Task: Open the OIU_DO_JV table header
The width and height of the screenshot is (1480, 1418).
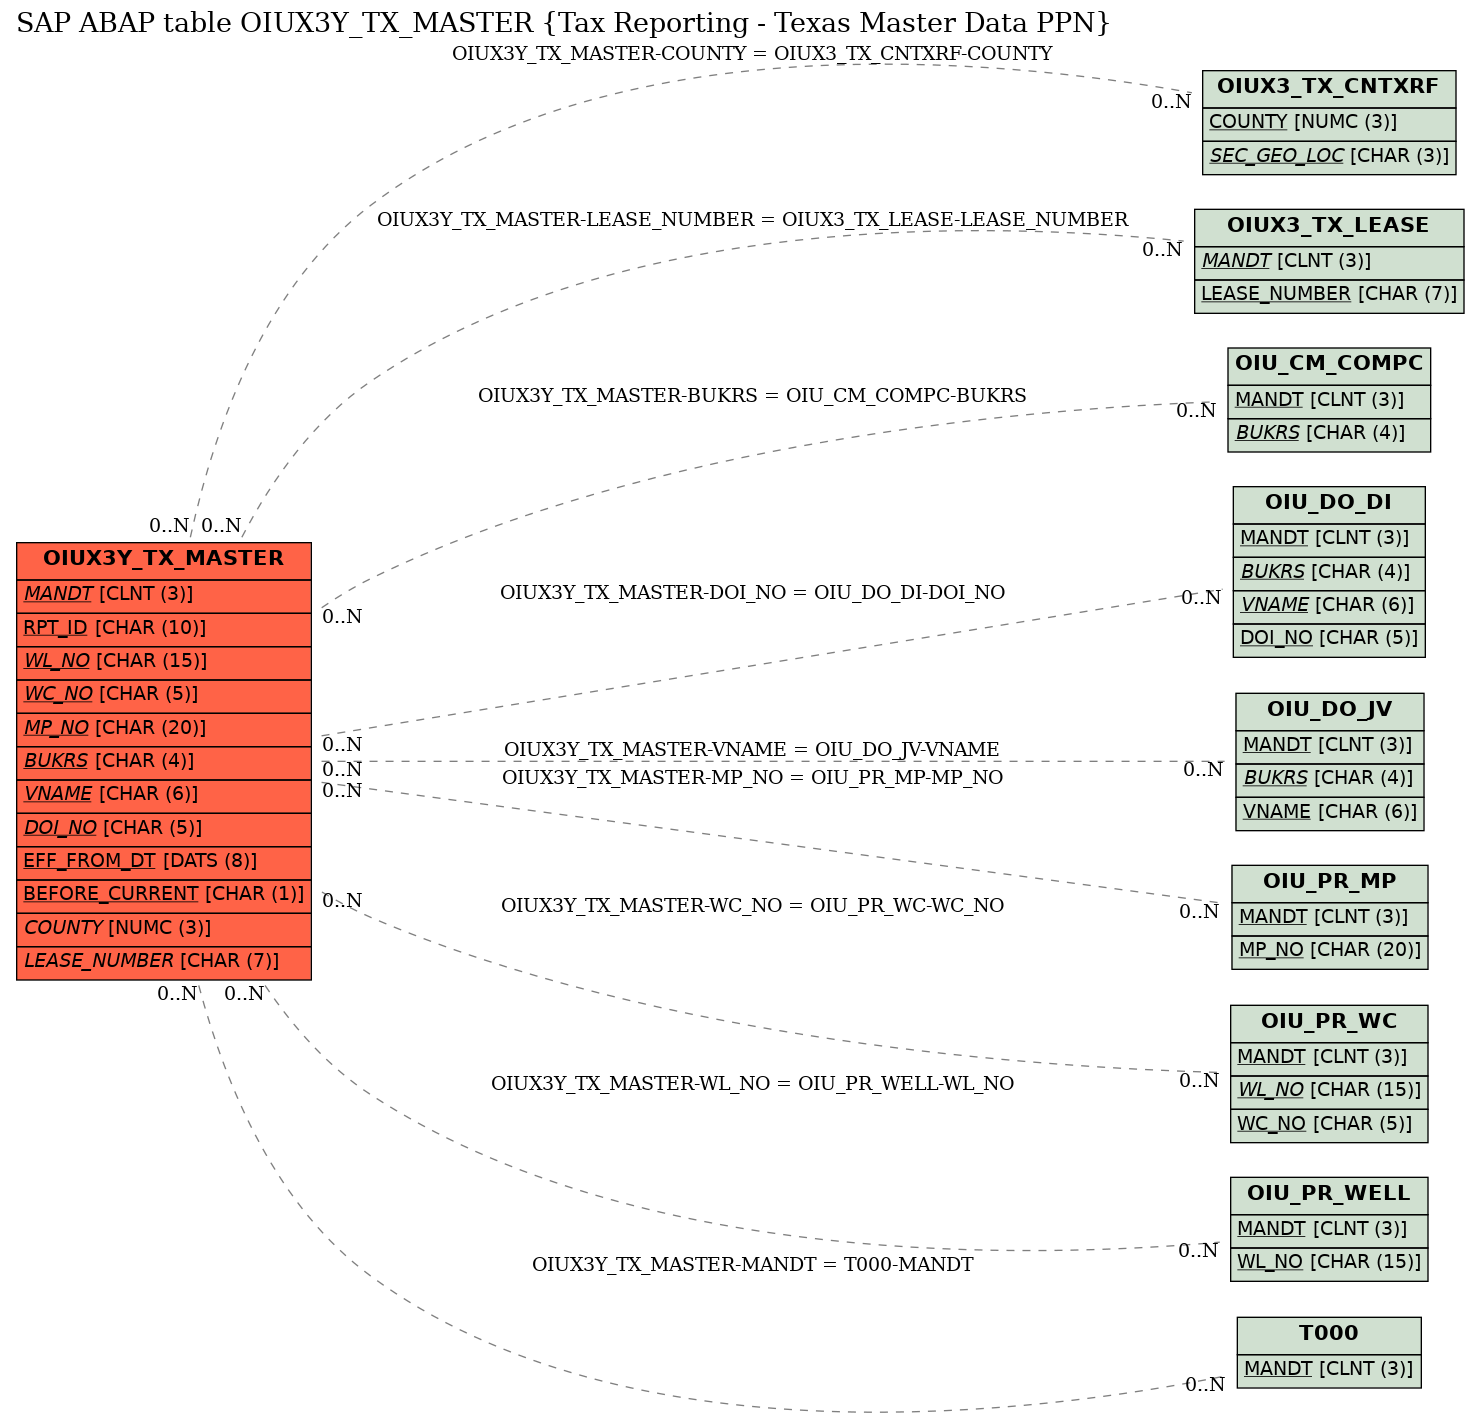Action: coord(1329,710)
